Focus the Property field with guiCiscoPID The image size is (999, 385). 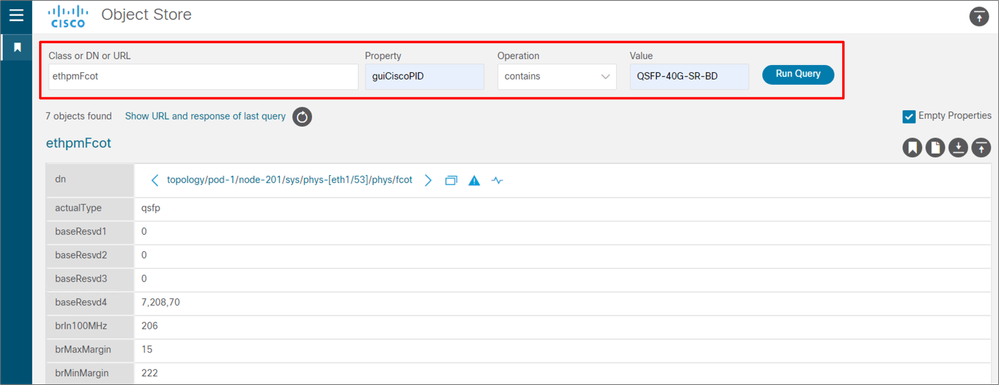pos(424,76)
